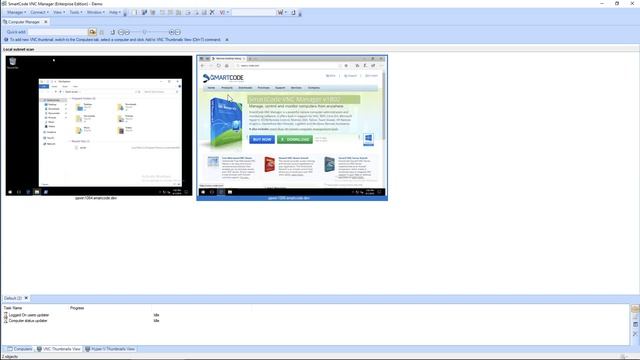Close the Default task list tab
The image size is (640, 360).
[26, 298]
